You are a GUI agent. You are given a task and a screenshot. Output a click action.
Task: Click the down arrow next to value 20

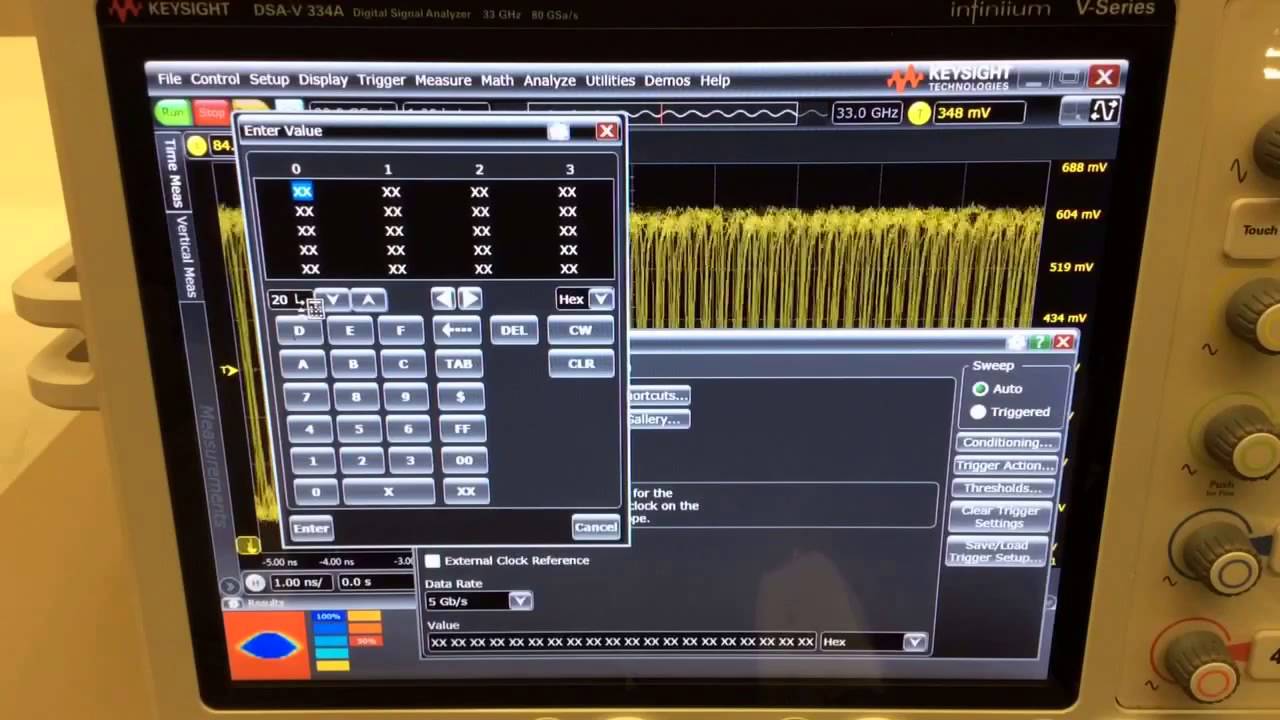(x=334, y=299)
